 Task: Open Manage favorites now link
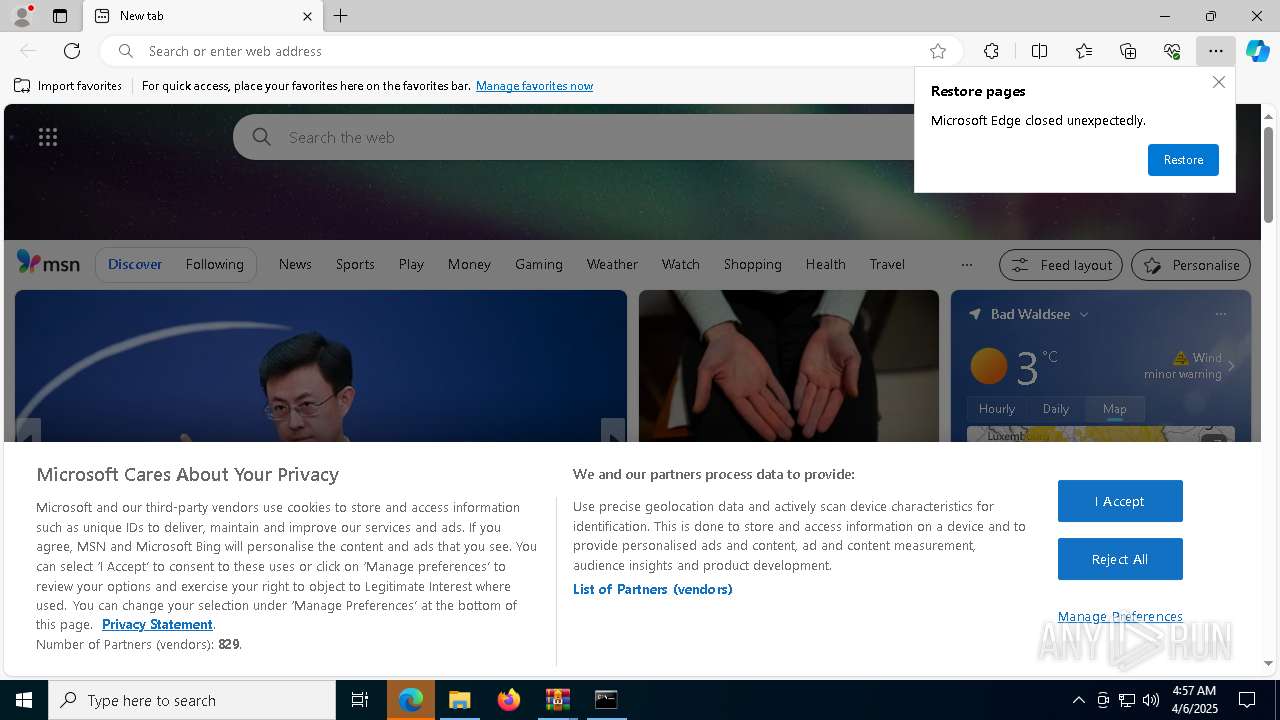click(534, 86)
